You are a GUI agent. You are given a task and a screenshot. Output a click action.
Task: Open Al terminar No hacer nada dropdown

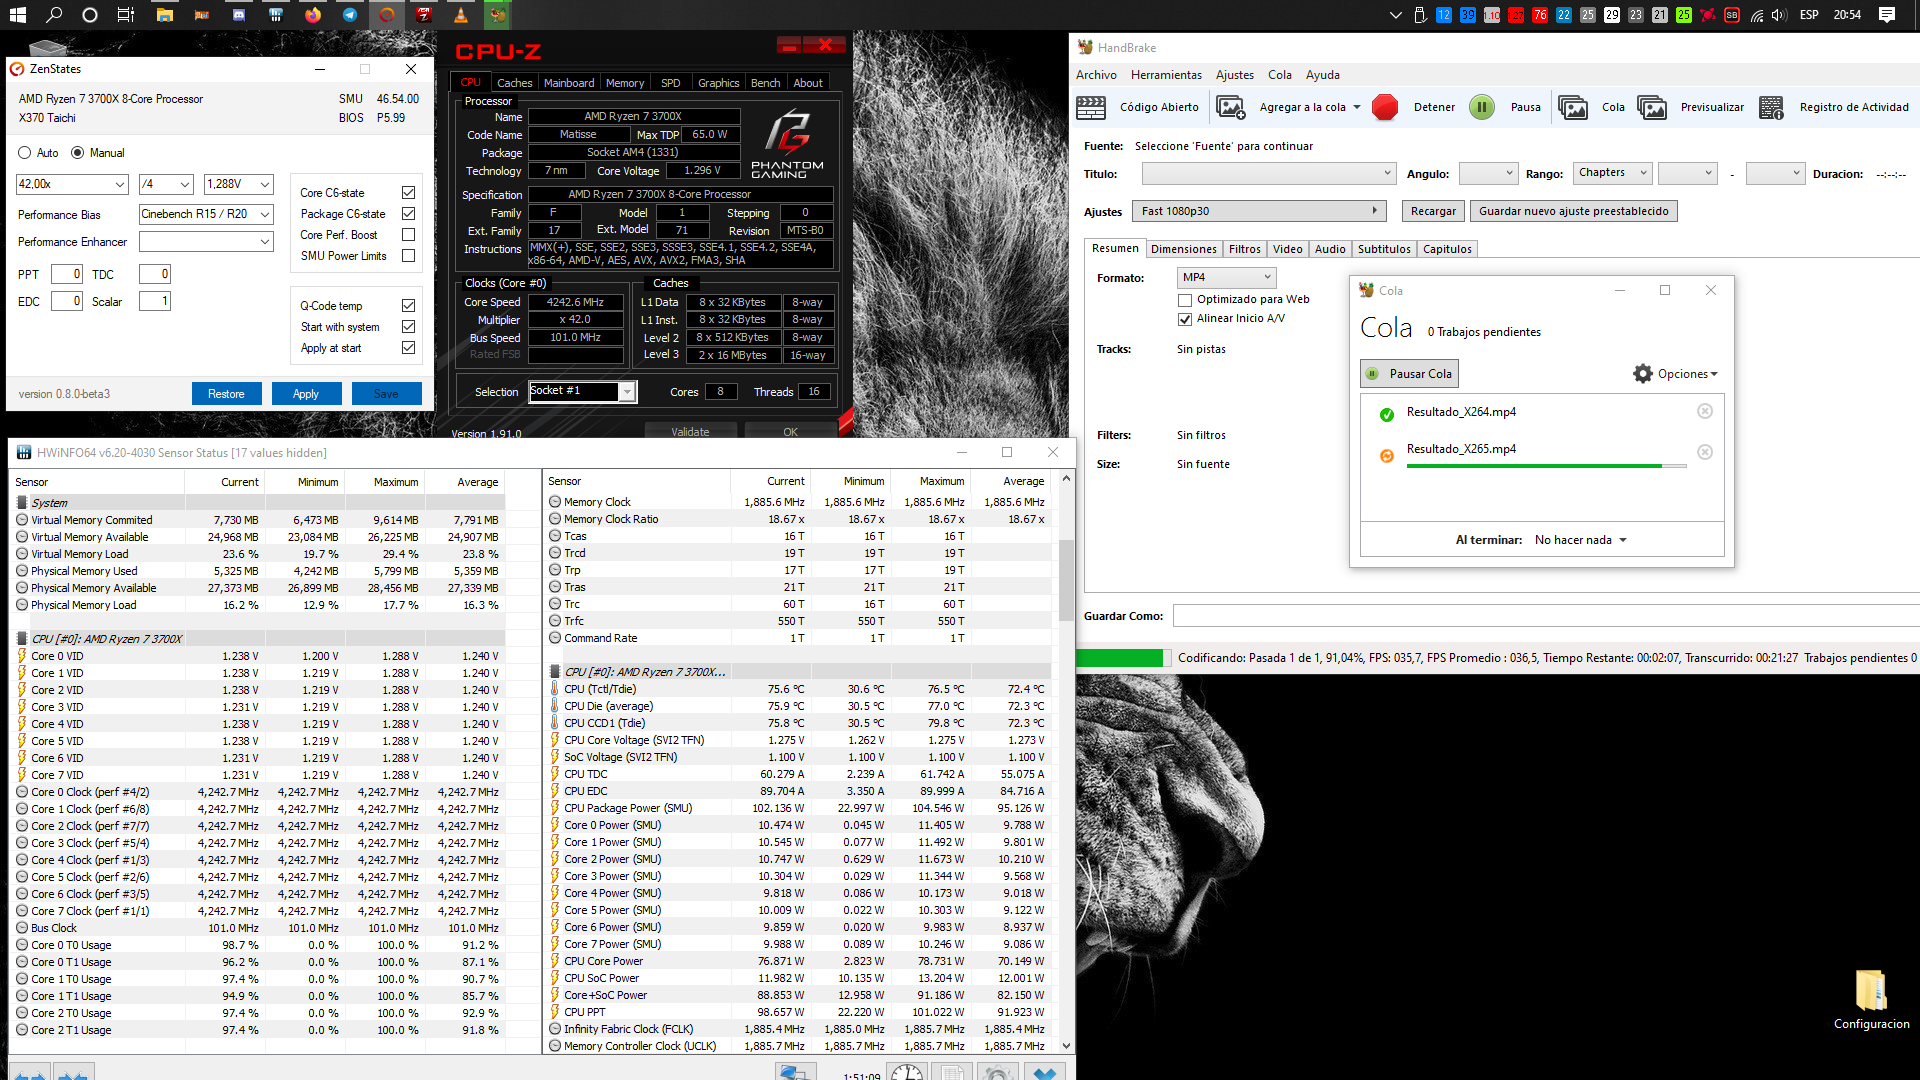coord(1581,540)
